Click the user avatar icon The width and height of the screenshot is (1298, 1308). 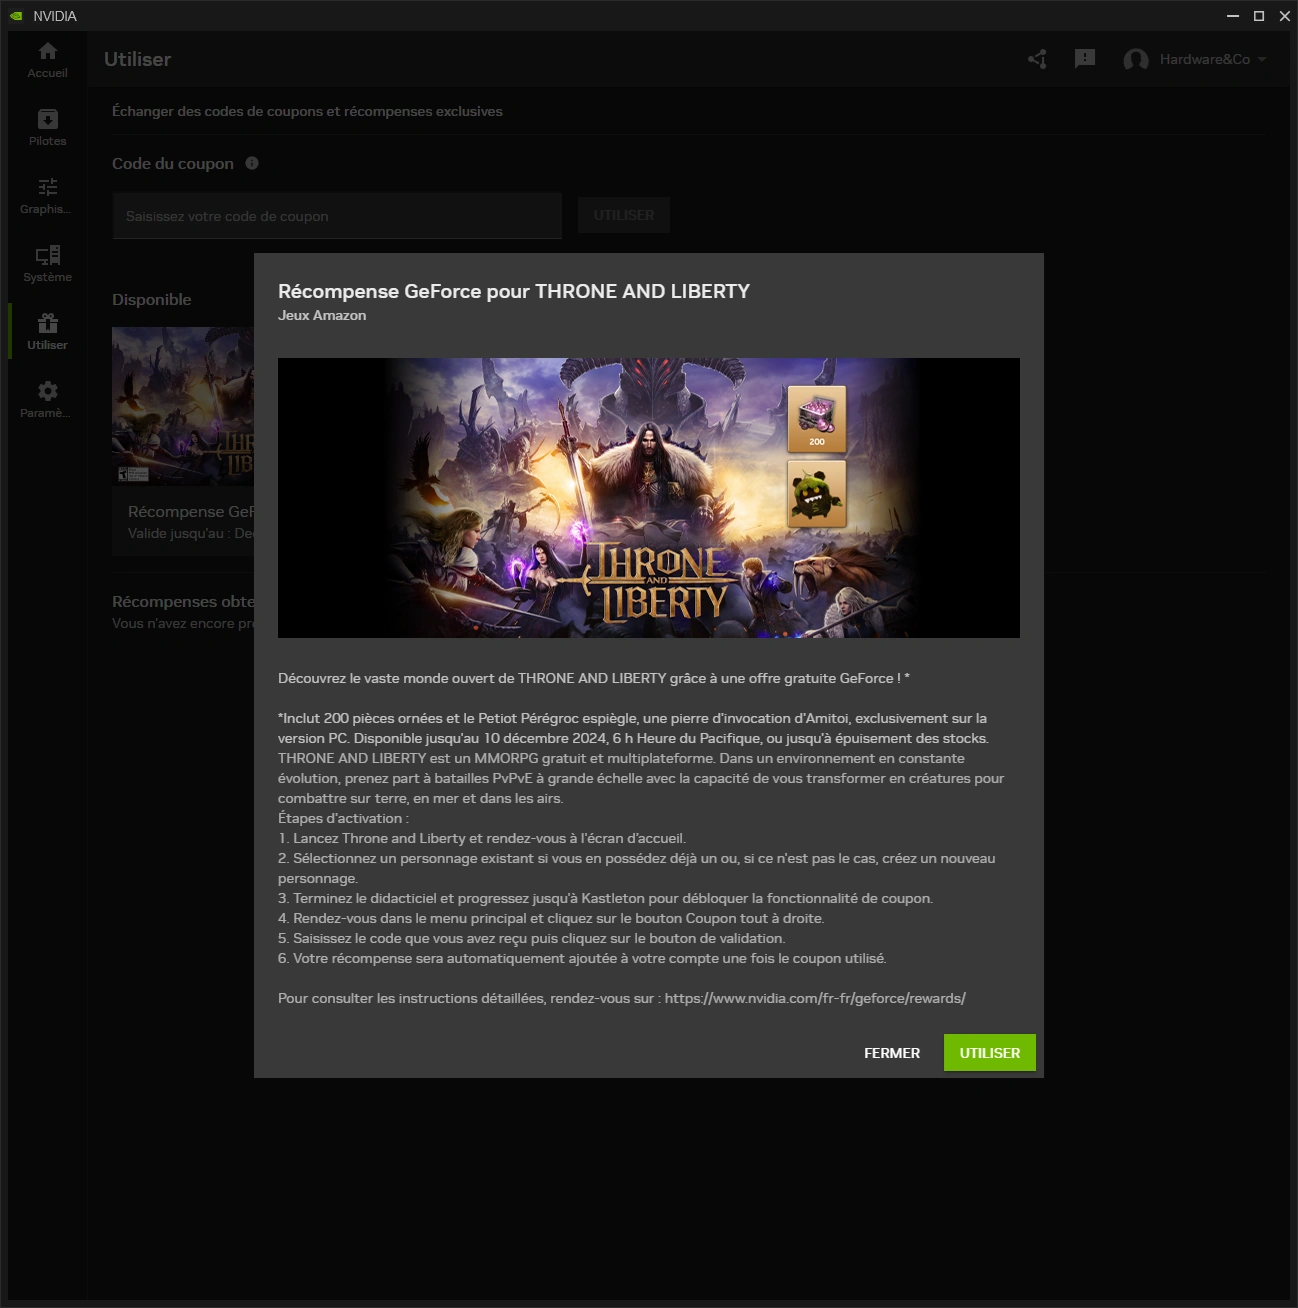(x=1136, y=60)
